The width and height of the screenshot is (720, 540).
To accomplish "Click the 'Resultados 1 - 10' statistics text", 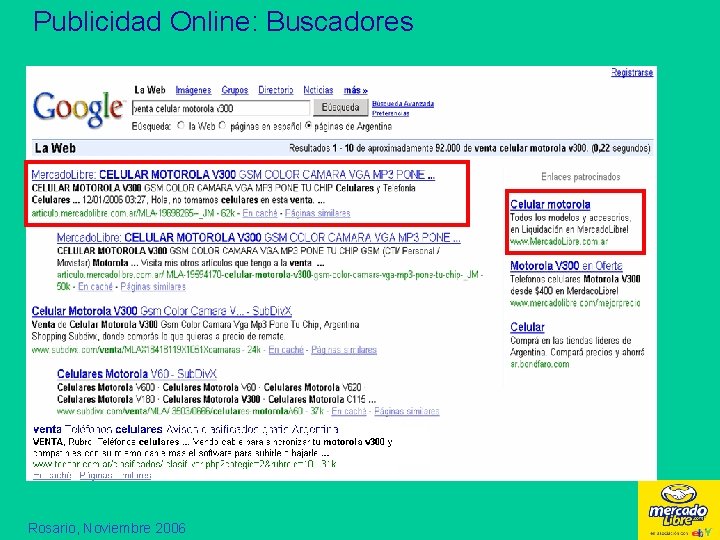I will [x=470, y=148].
